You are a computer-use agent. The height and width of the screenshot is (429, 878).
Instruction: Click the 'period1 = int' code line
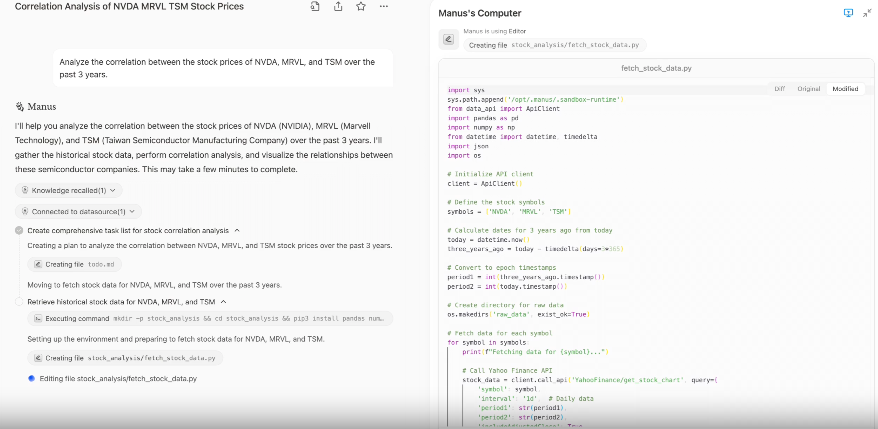pyautogui.click(x=526, y=277)
